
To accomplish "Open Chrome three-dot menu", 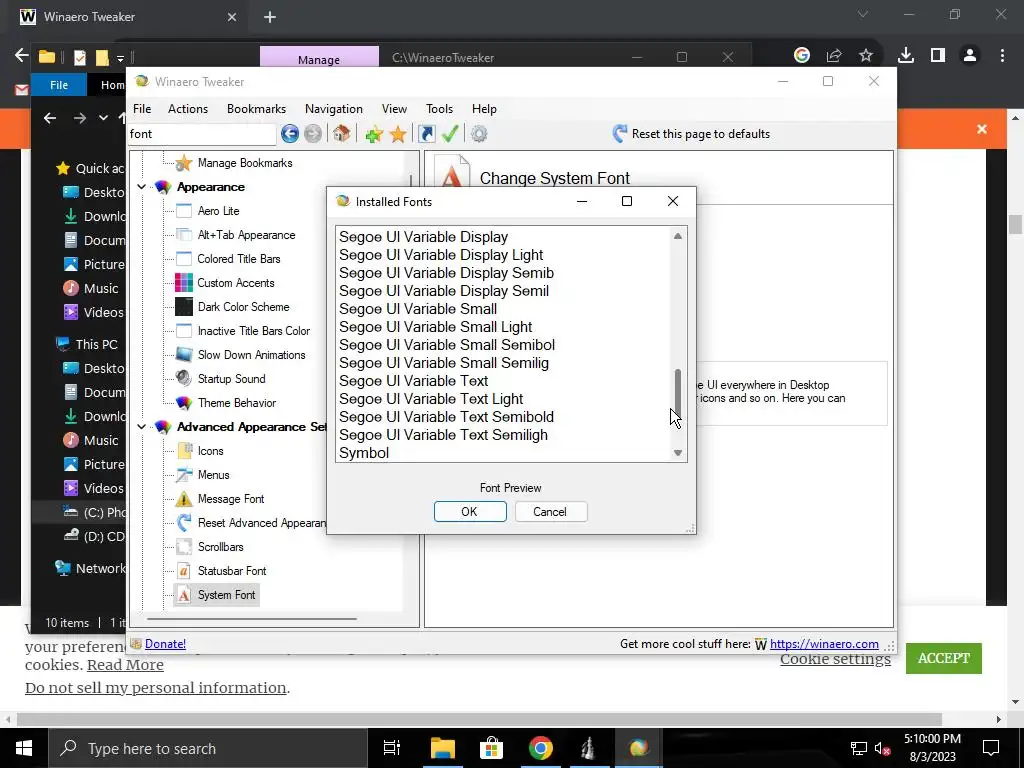I will click(x=1002, y=56).
